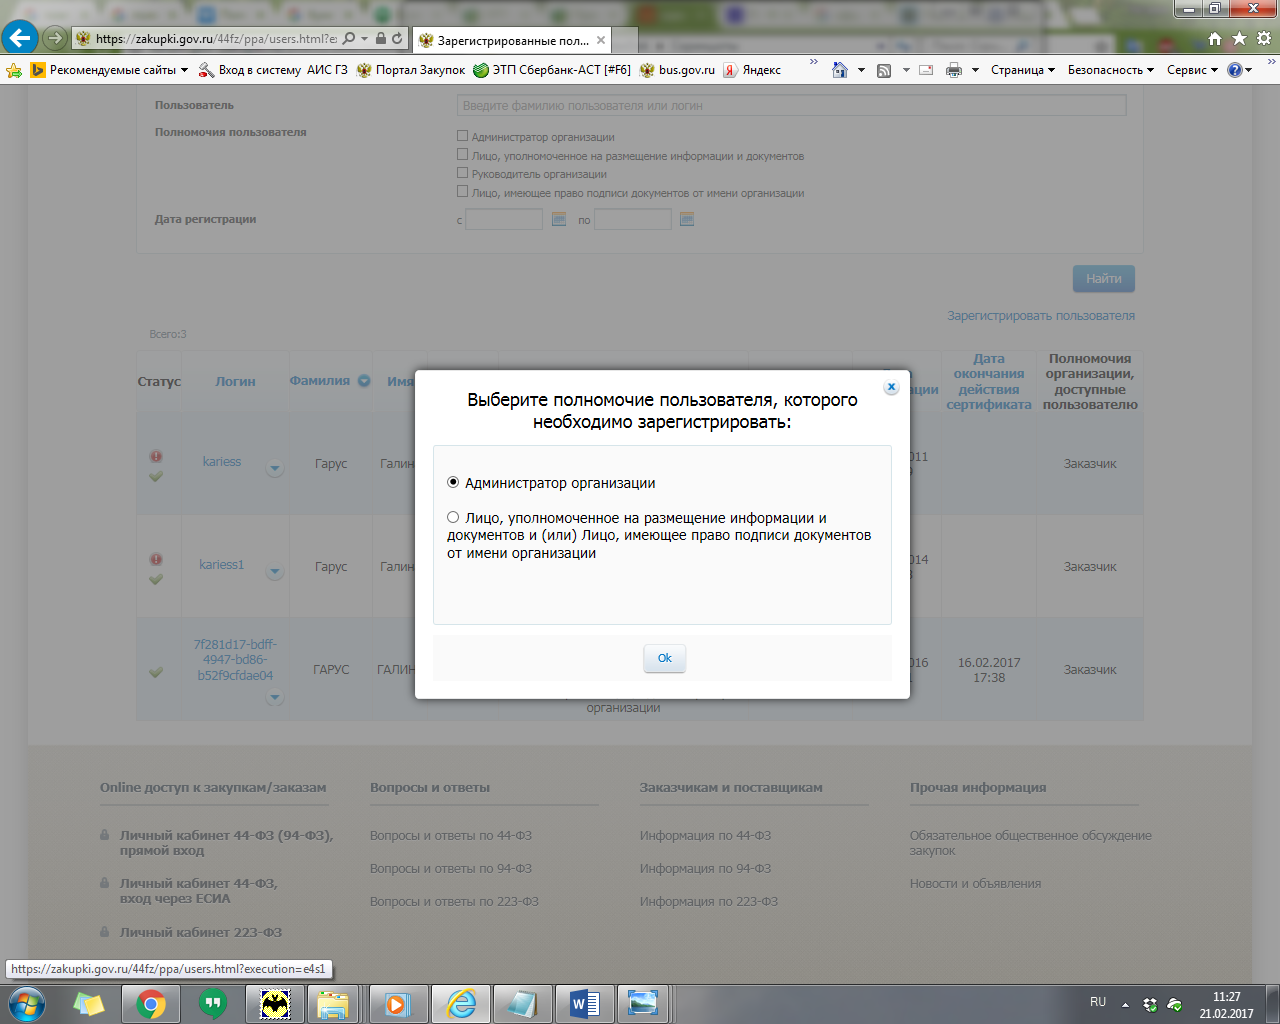Open the browser Home icon
The height and width of the screenshot is (1024, 1280).
coord(1215,39)
